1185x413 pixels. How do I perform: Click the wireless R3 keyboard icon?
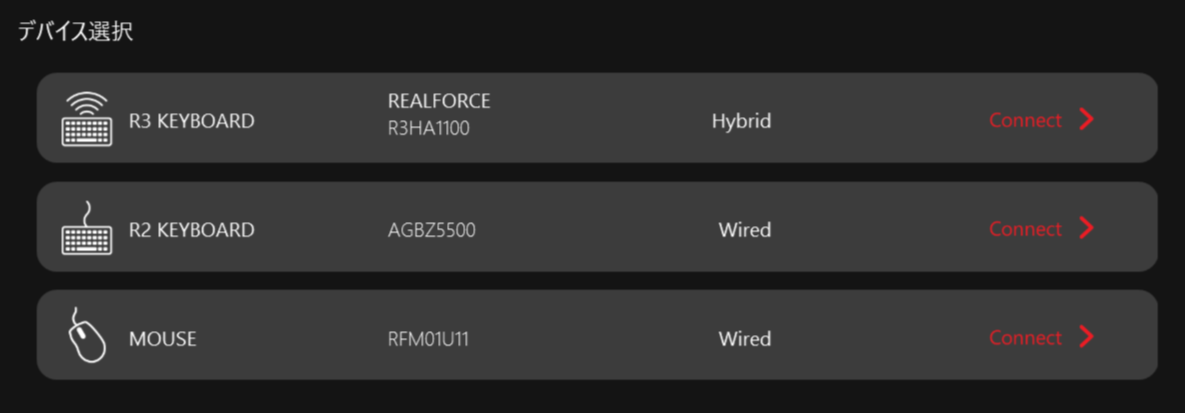point(87,119)
